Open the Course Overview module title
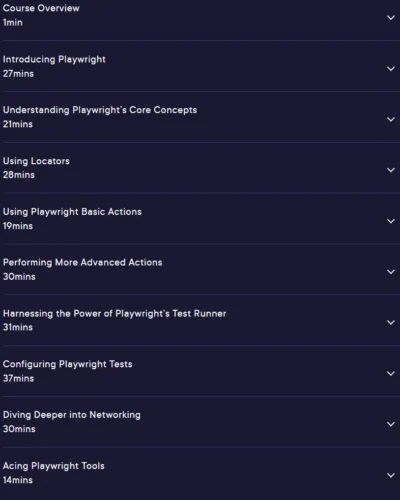Image resolution: width=400 pixels, height=500 pixels. pyautogui.click(x=41, y=8)
